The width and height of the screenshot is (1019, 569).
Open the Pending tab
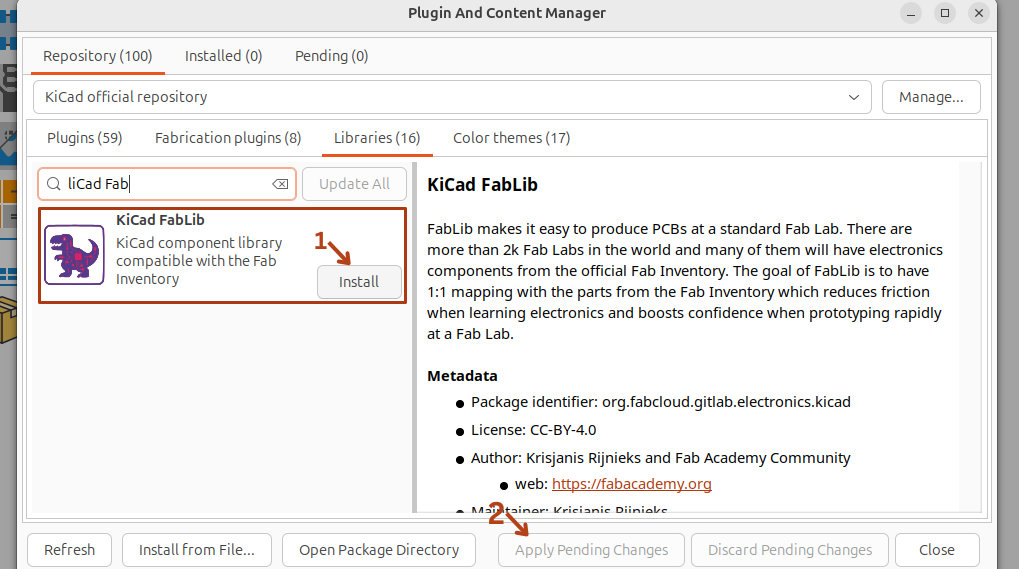[331, 56]
